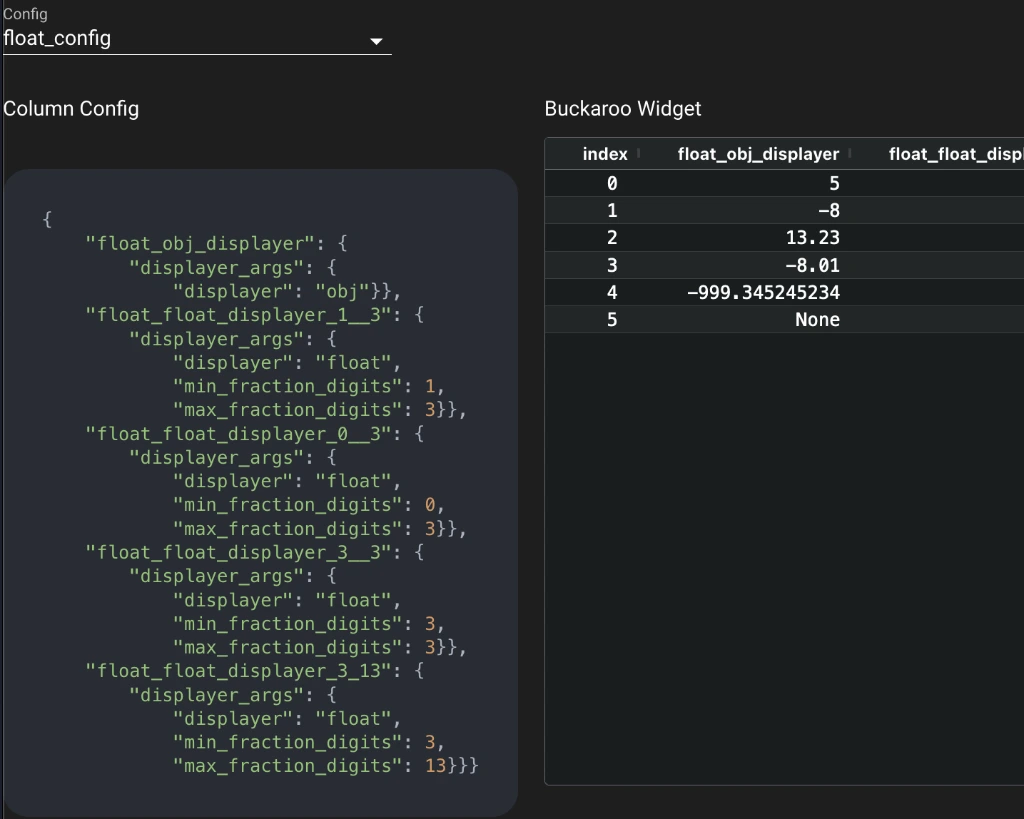
Task: Click resize handle right of float_obj_displayer header
Action: (x=850, y=154)
